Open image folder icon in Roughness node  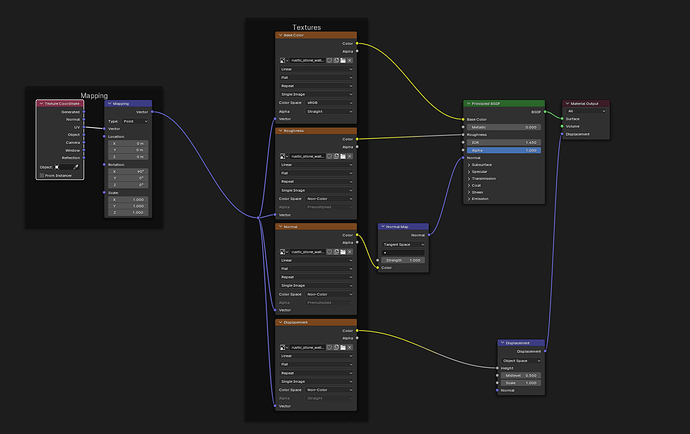point(343,156)
